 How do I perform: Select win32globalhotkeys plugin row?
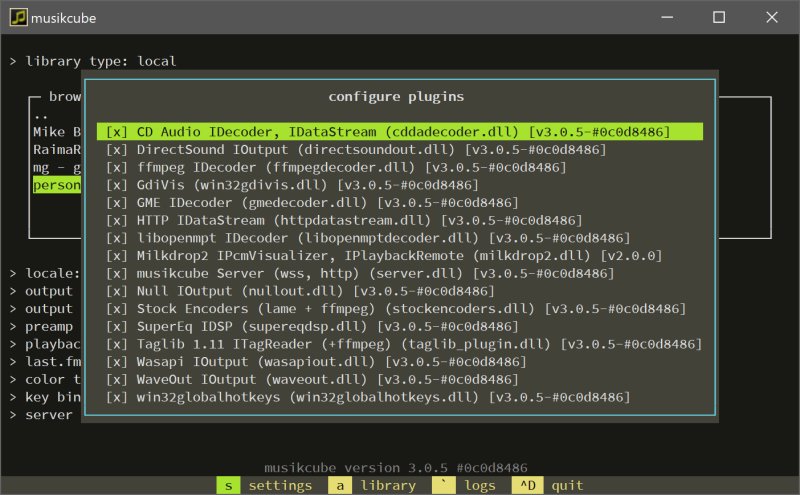(400, 397)
